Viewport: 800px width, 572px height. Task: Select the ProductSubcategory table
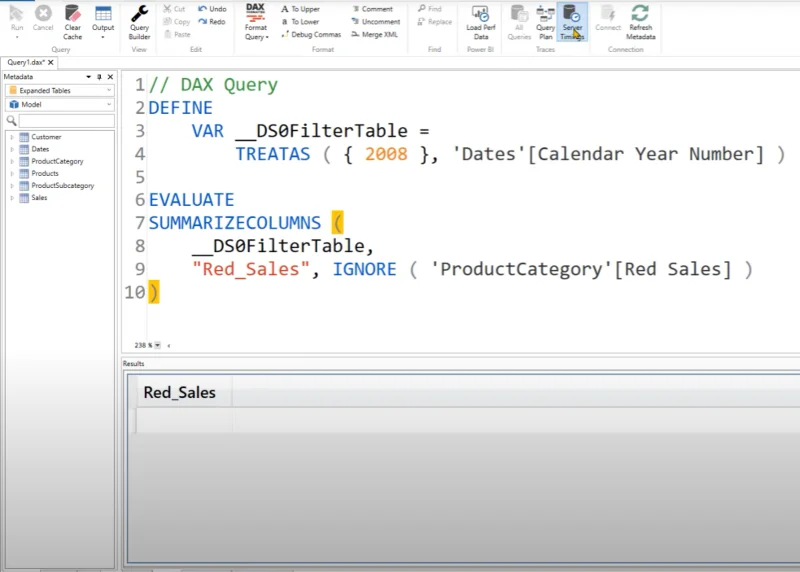tap(57, 186)
